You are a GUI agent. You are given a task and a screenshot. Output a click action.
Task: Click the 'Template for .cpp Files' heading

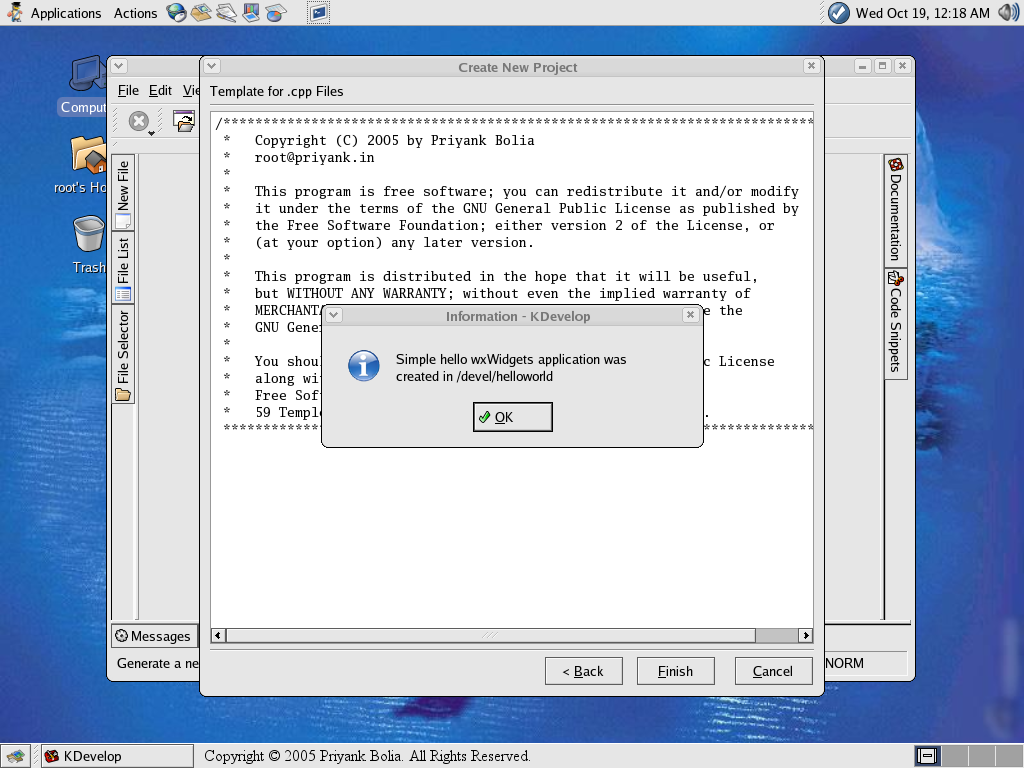click(276, 91)
